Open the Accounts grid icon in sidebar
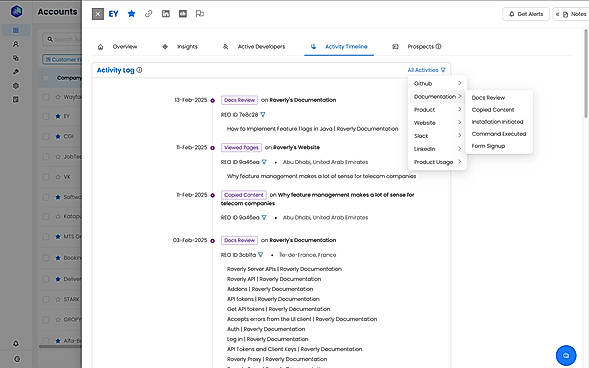The width and height of the screenshot is (589, 368). [x=15, y=30]
